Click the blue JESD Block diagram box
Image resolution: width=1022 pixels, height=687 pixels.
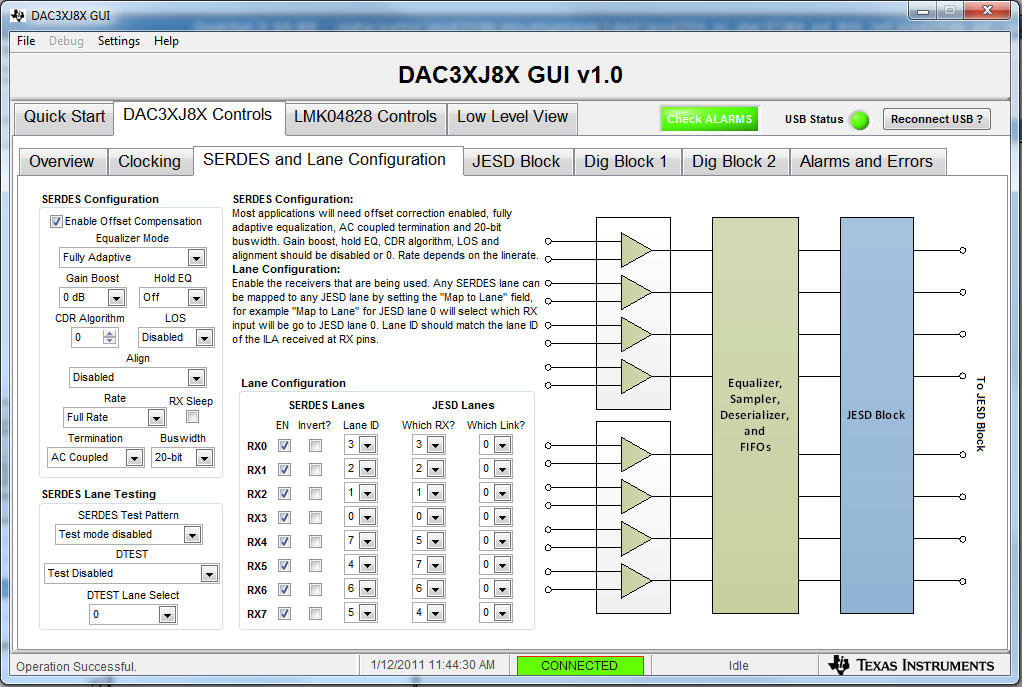[876, 415]
